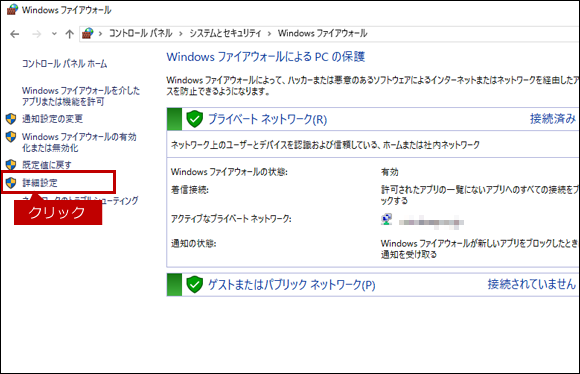Click shield icon beside 詳細設定

[11, 182]
